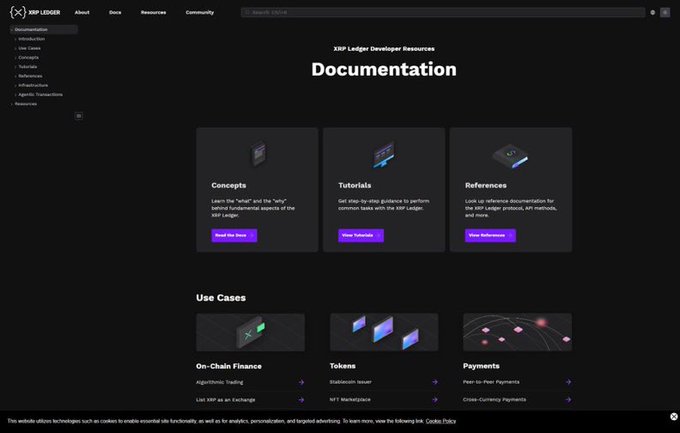The height and width of the screenshot is (433, 680).
Task: Click the Tutorials card heading
Action: [355, 185]
